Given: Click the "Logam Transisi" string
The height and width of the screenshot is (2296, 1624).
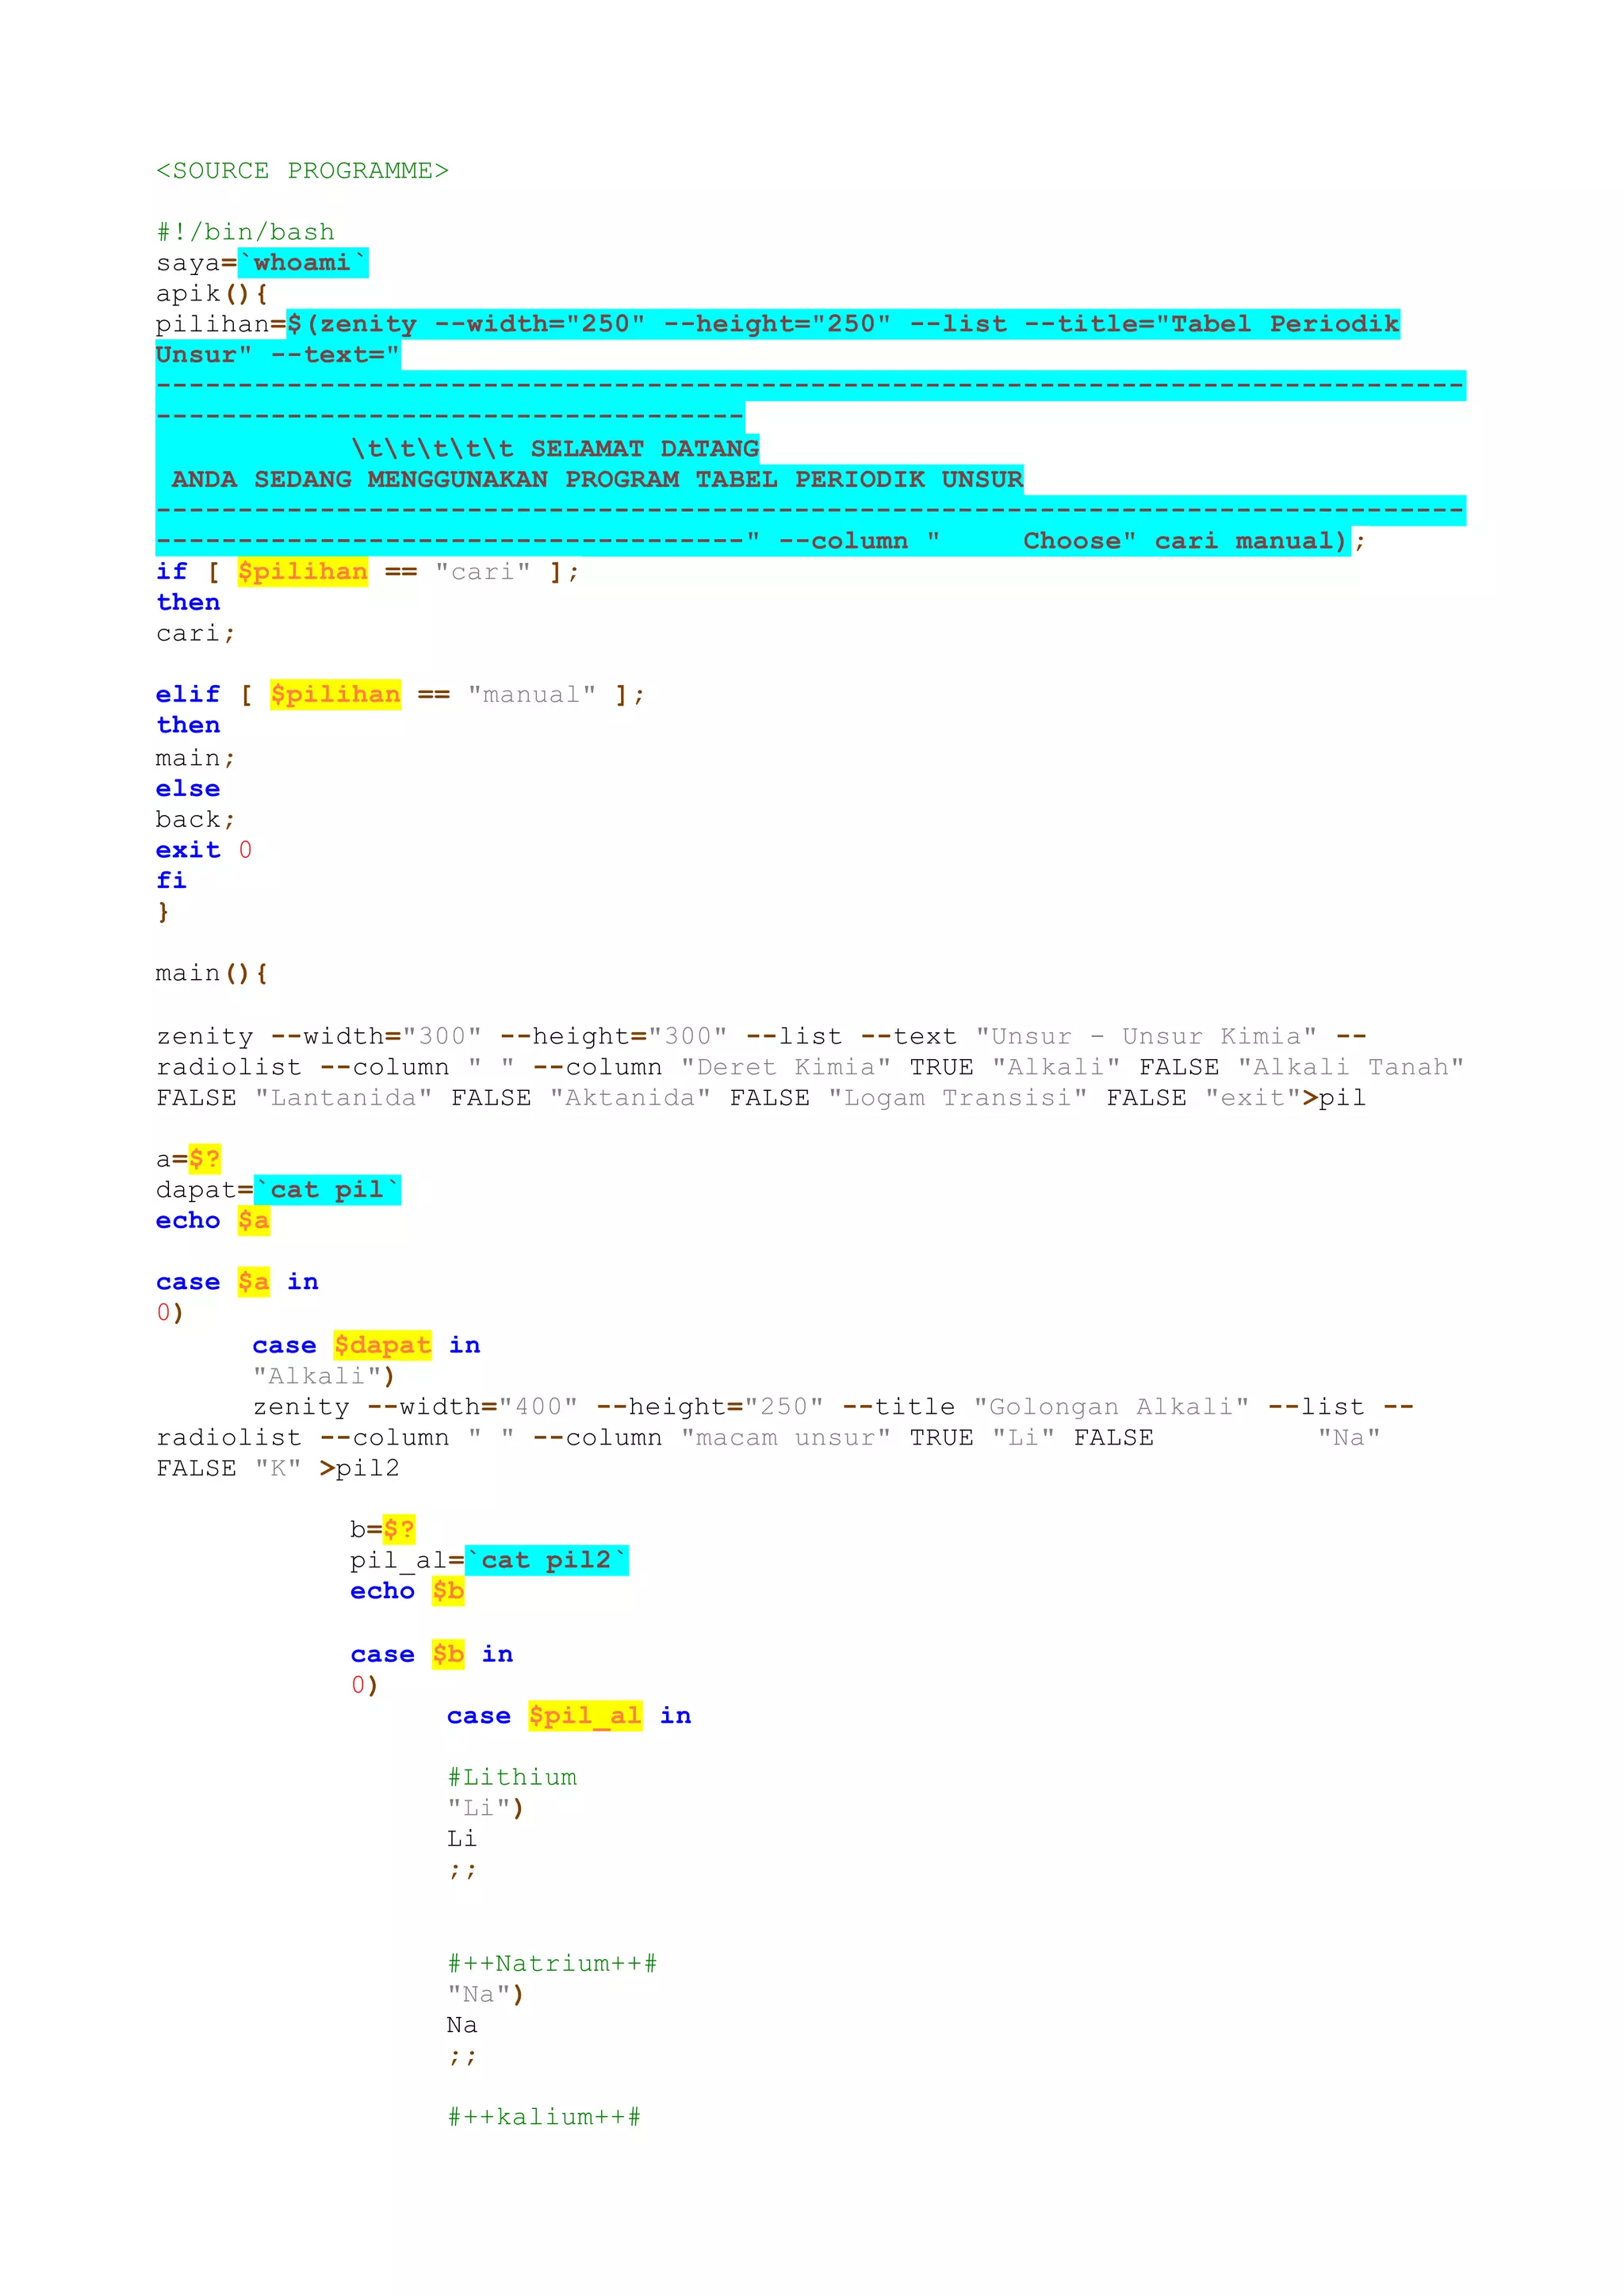Looking at the screenshot, I should click(x=958, y=1098).
